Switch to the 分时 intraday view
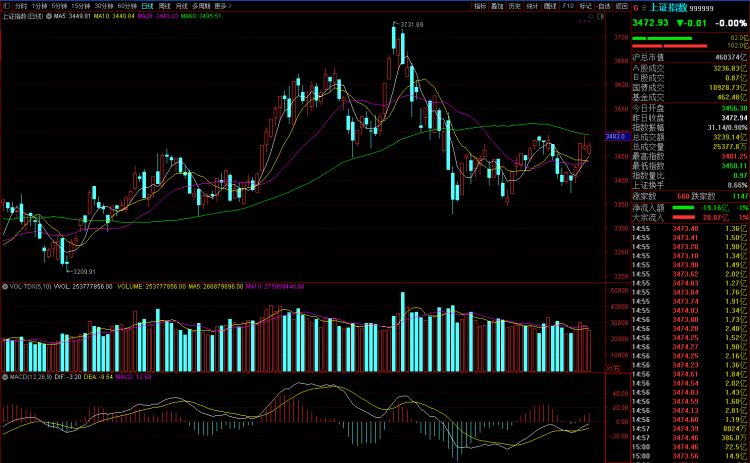Image resolution: width=750 pixels, height=463 pixels. [x=20, y=6]
